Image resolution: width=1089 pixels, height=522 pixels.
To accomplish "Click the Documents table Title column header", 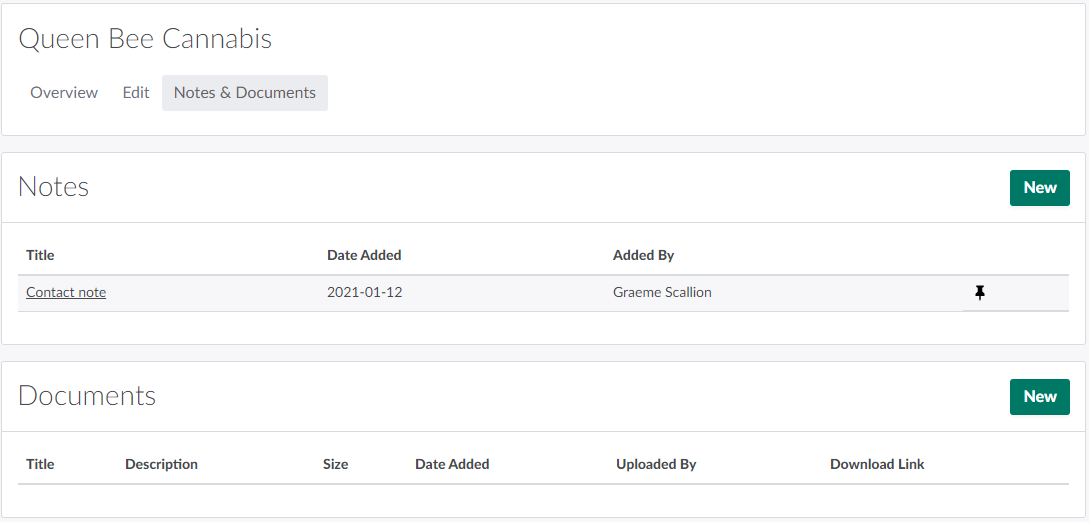I will (x=40, y=465).
